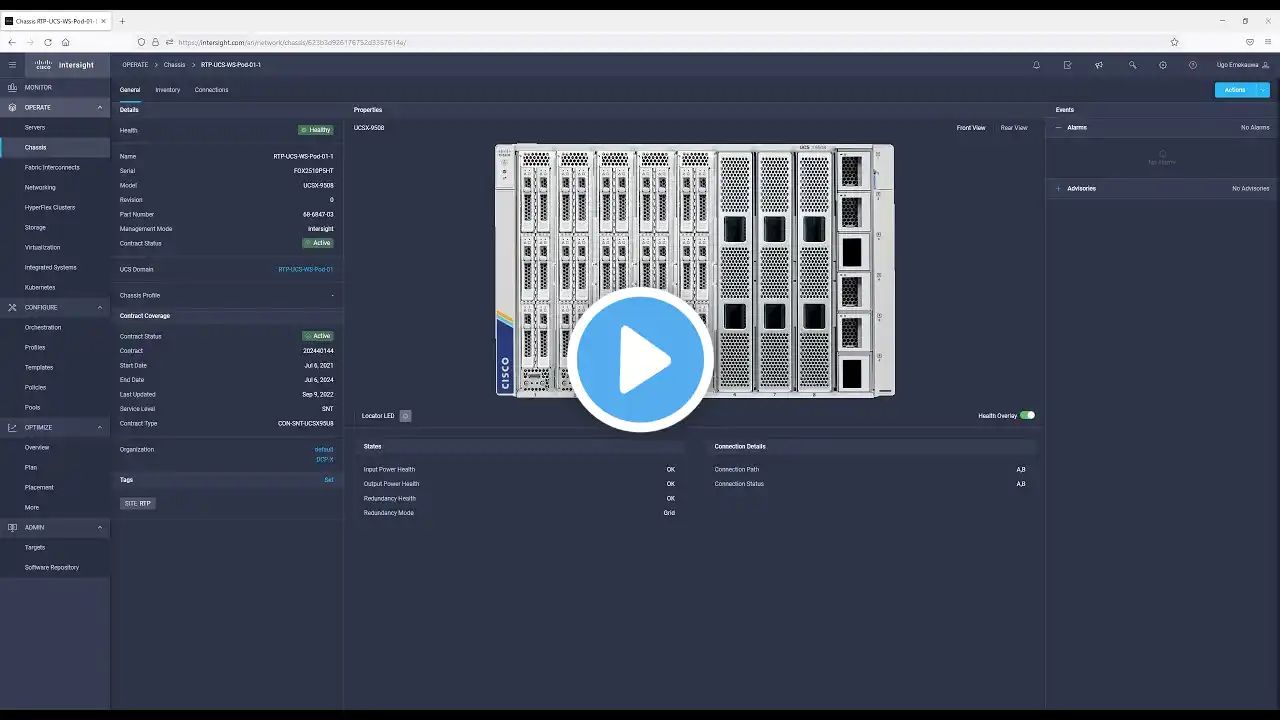The image size is (1280, 720).
Task: Open the hamburger navigation menu
Action: coord(12,65)
